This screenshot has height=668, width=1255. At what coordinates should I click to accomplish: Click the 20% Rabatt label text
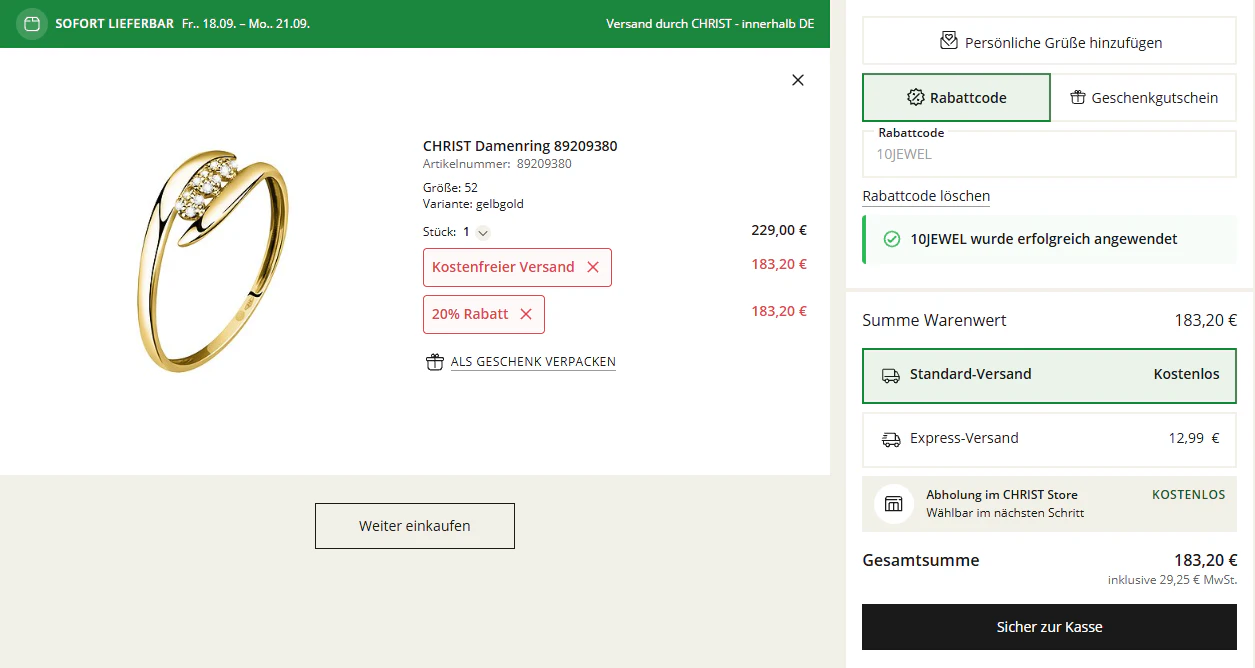click(470, 314)
